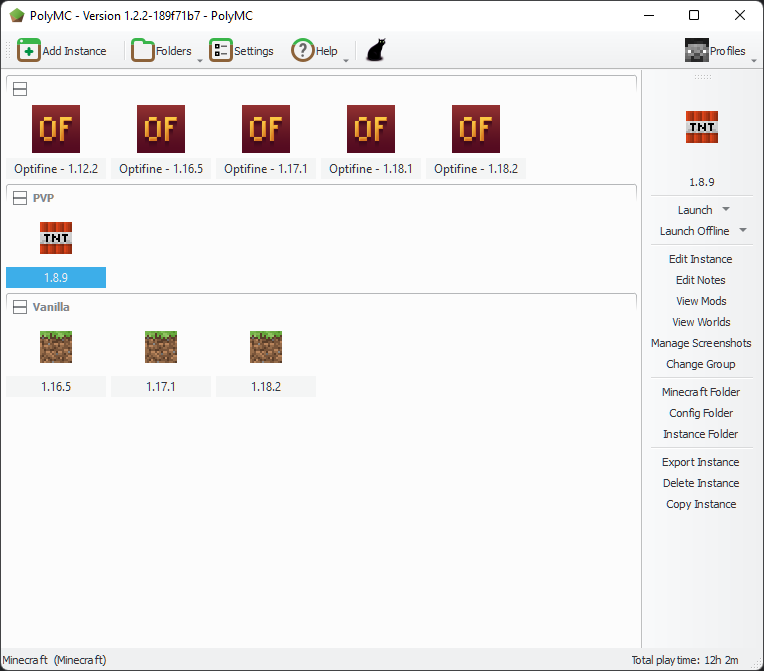Collapse the Vanilla group
This screenshot has width=764, height=671.
tap(20, 307)
